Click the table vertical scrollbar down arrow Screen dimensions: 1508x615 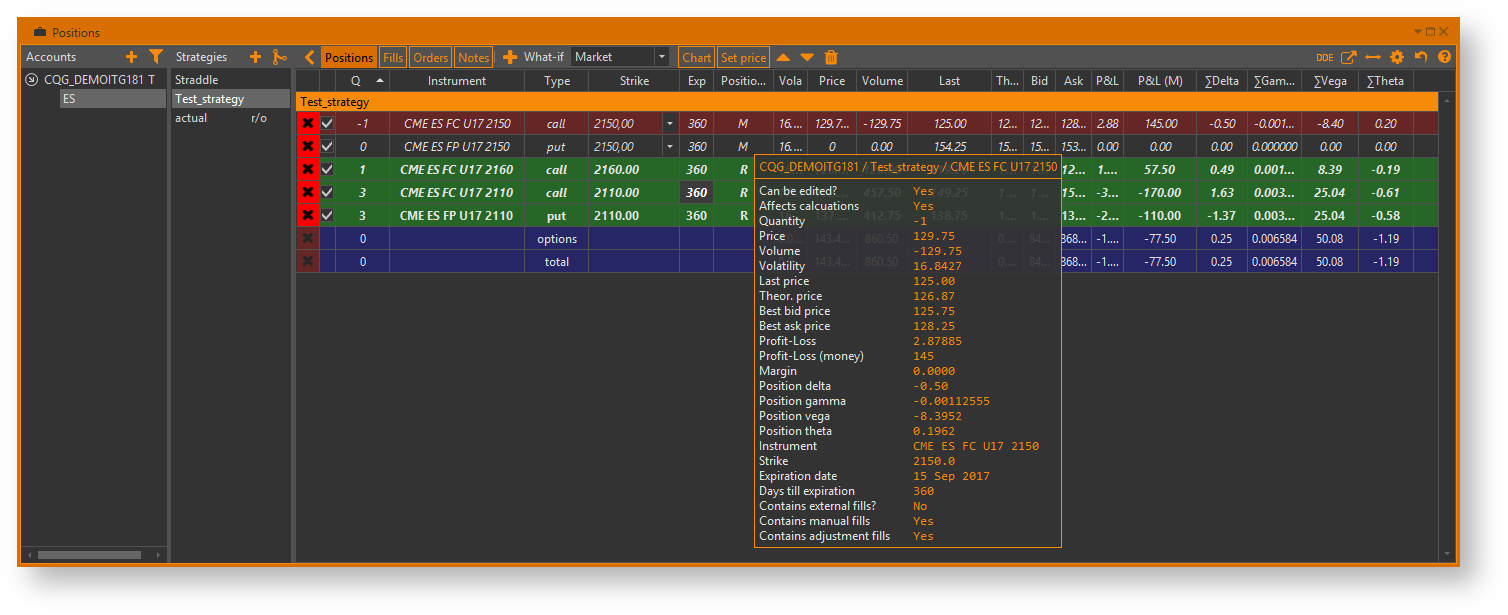(x=1446, y=554)
